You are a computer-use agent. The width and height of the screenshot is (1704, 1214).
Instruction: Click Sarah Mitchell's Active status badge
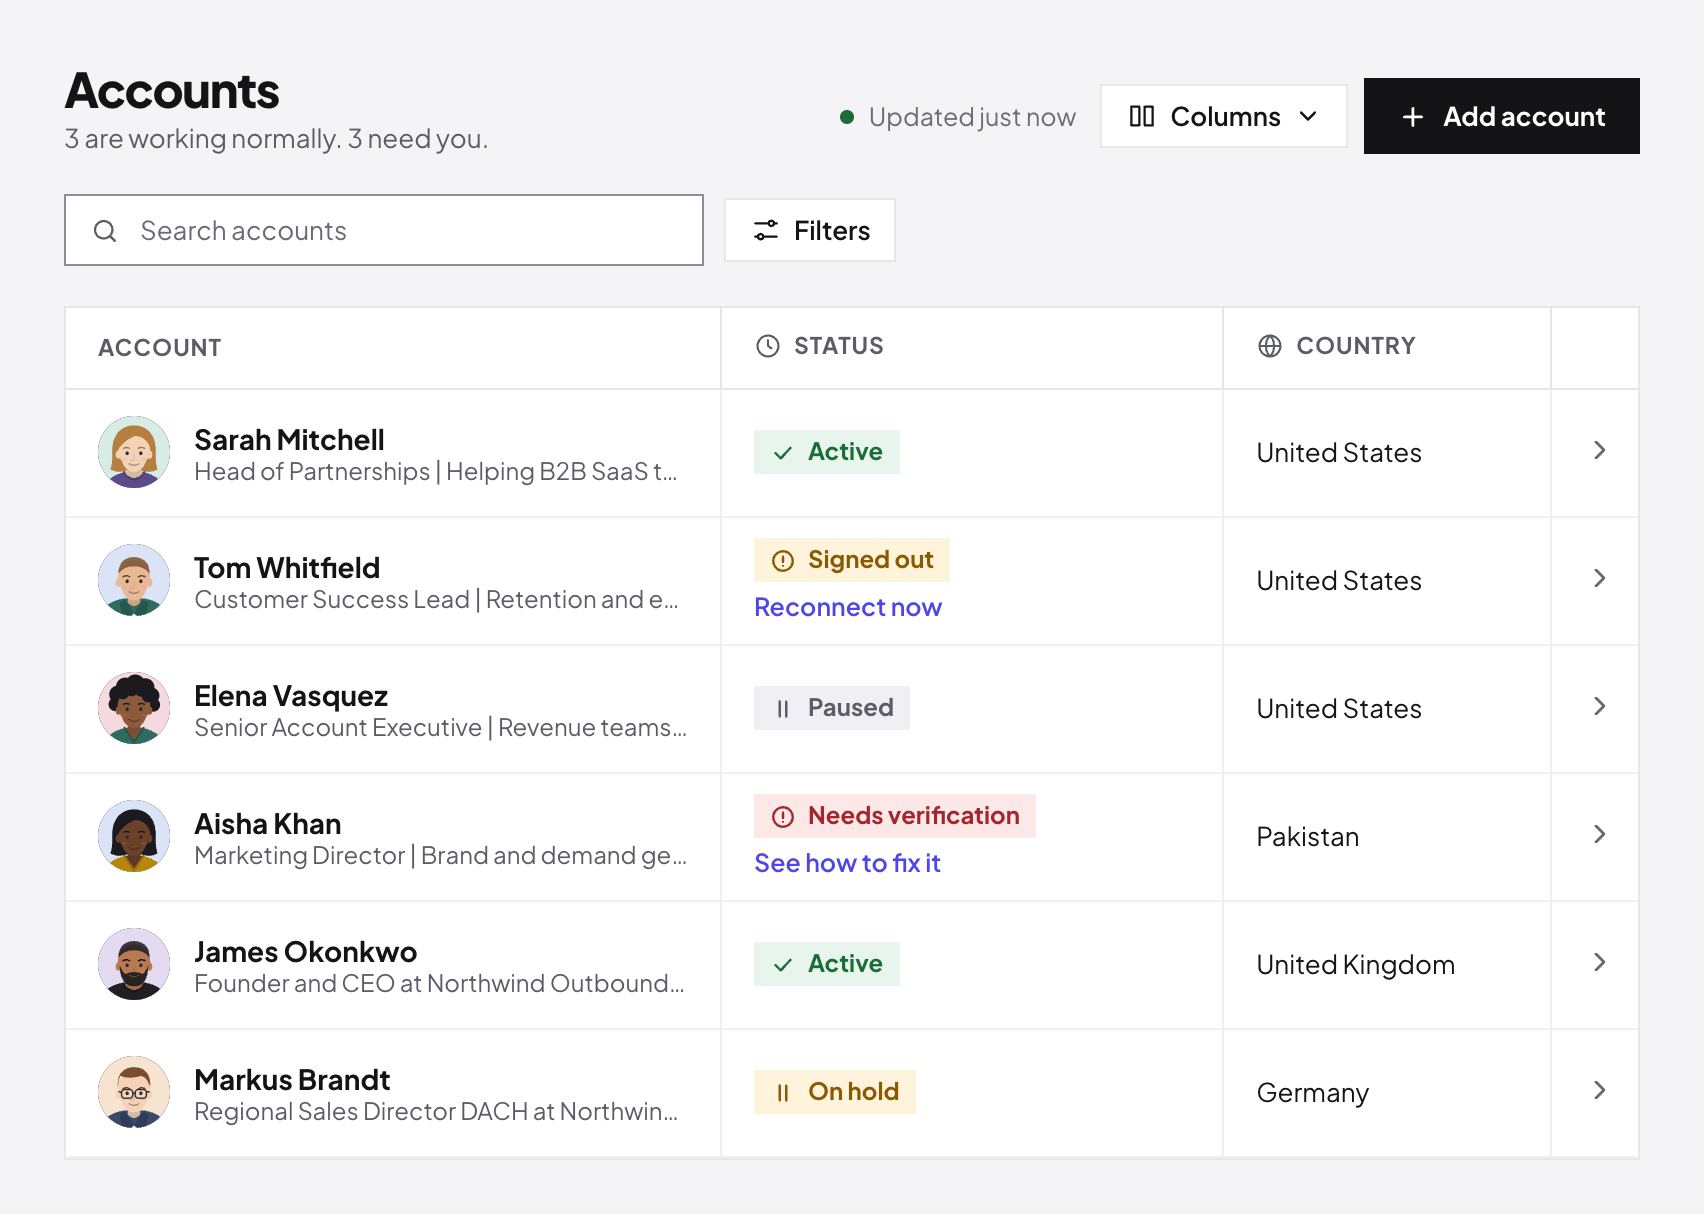[827, 452]
